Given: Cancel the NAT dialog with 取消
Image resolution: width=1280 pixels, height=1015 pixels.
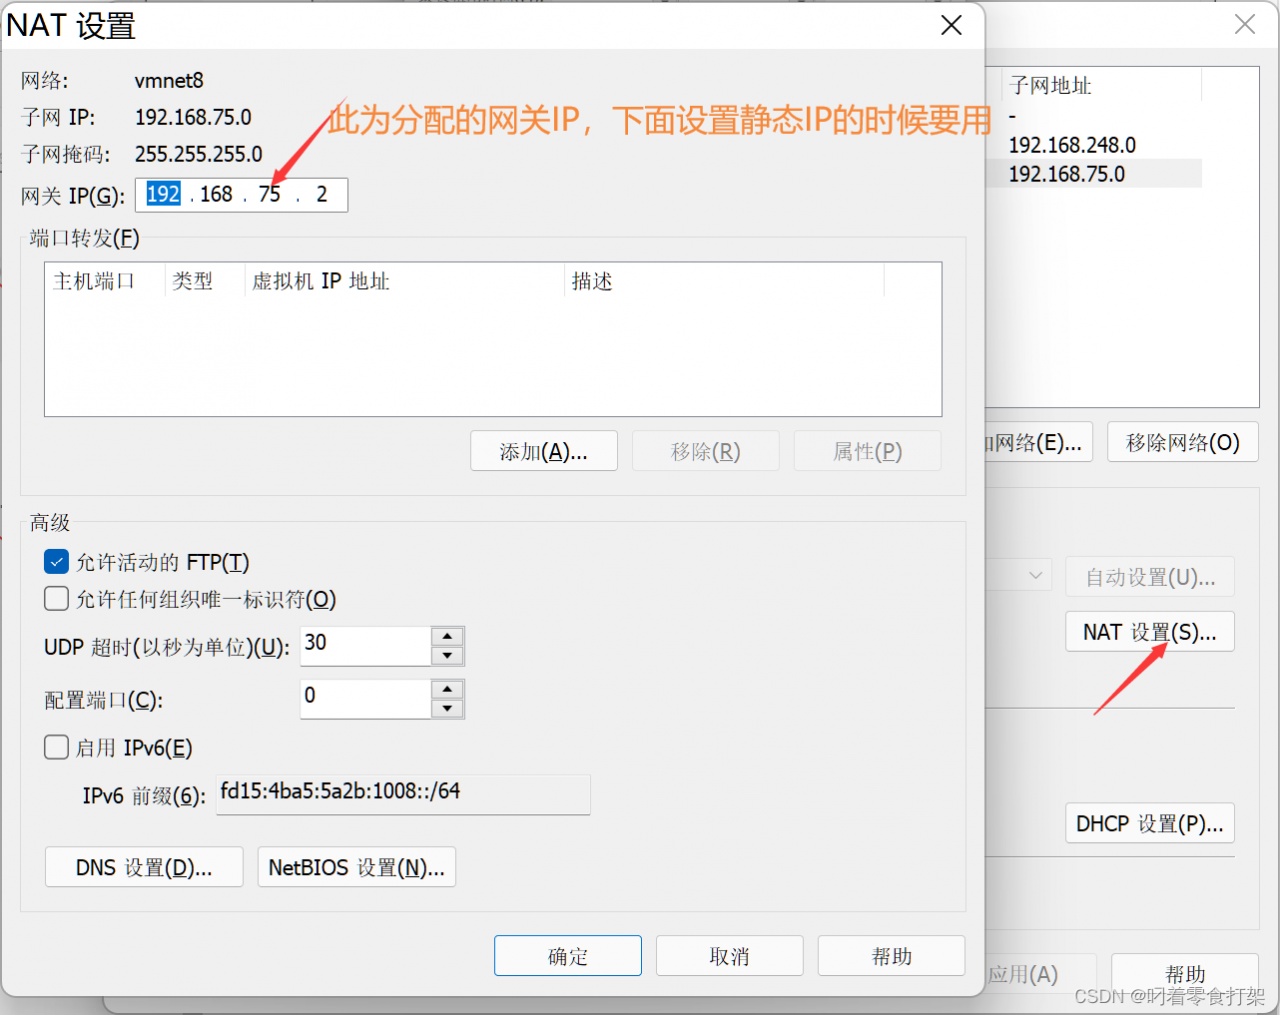Looking at the screenshot, I should point(730,956).
